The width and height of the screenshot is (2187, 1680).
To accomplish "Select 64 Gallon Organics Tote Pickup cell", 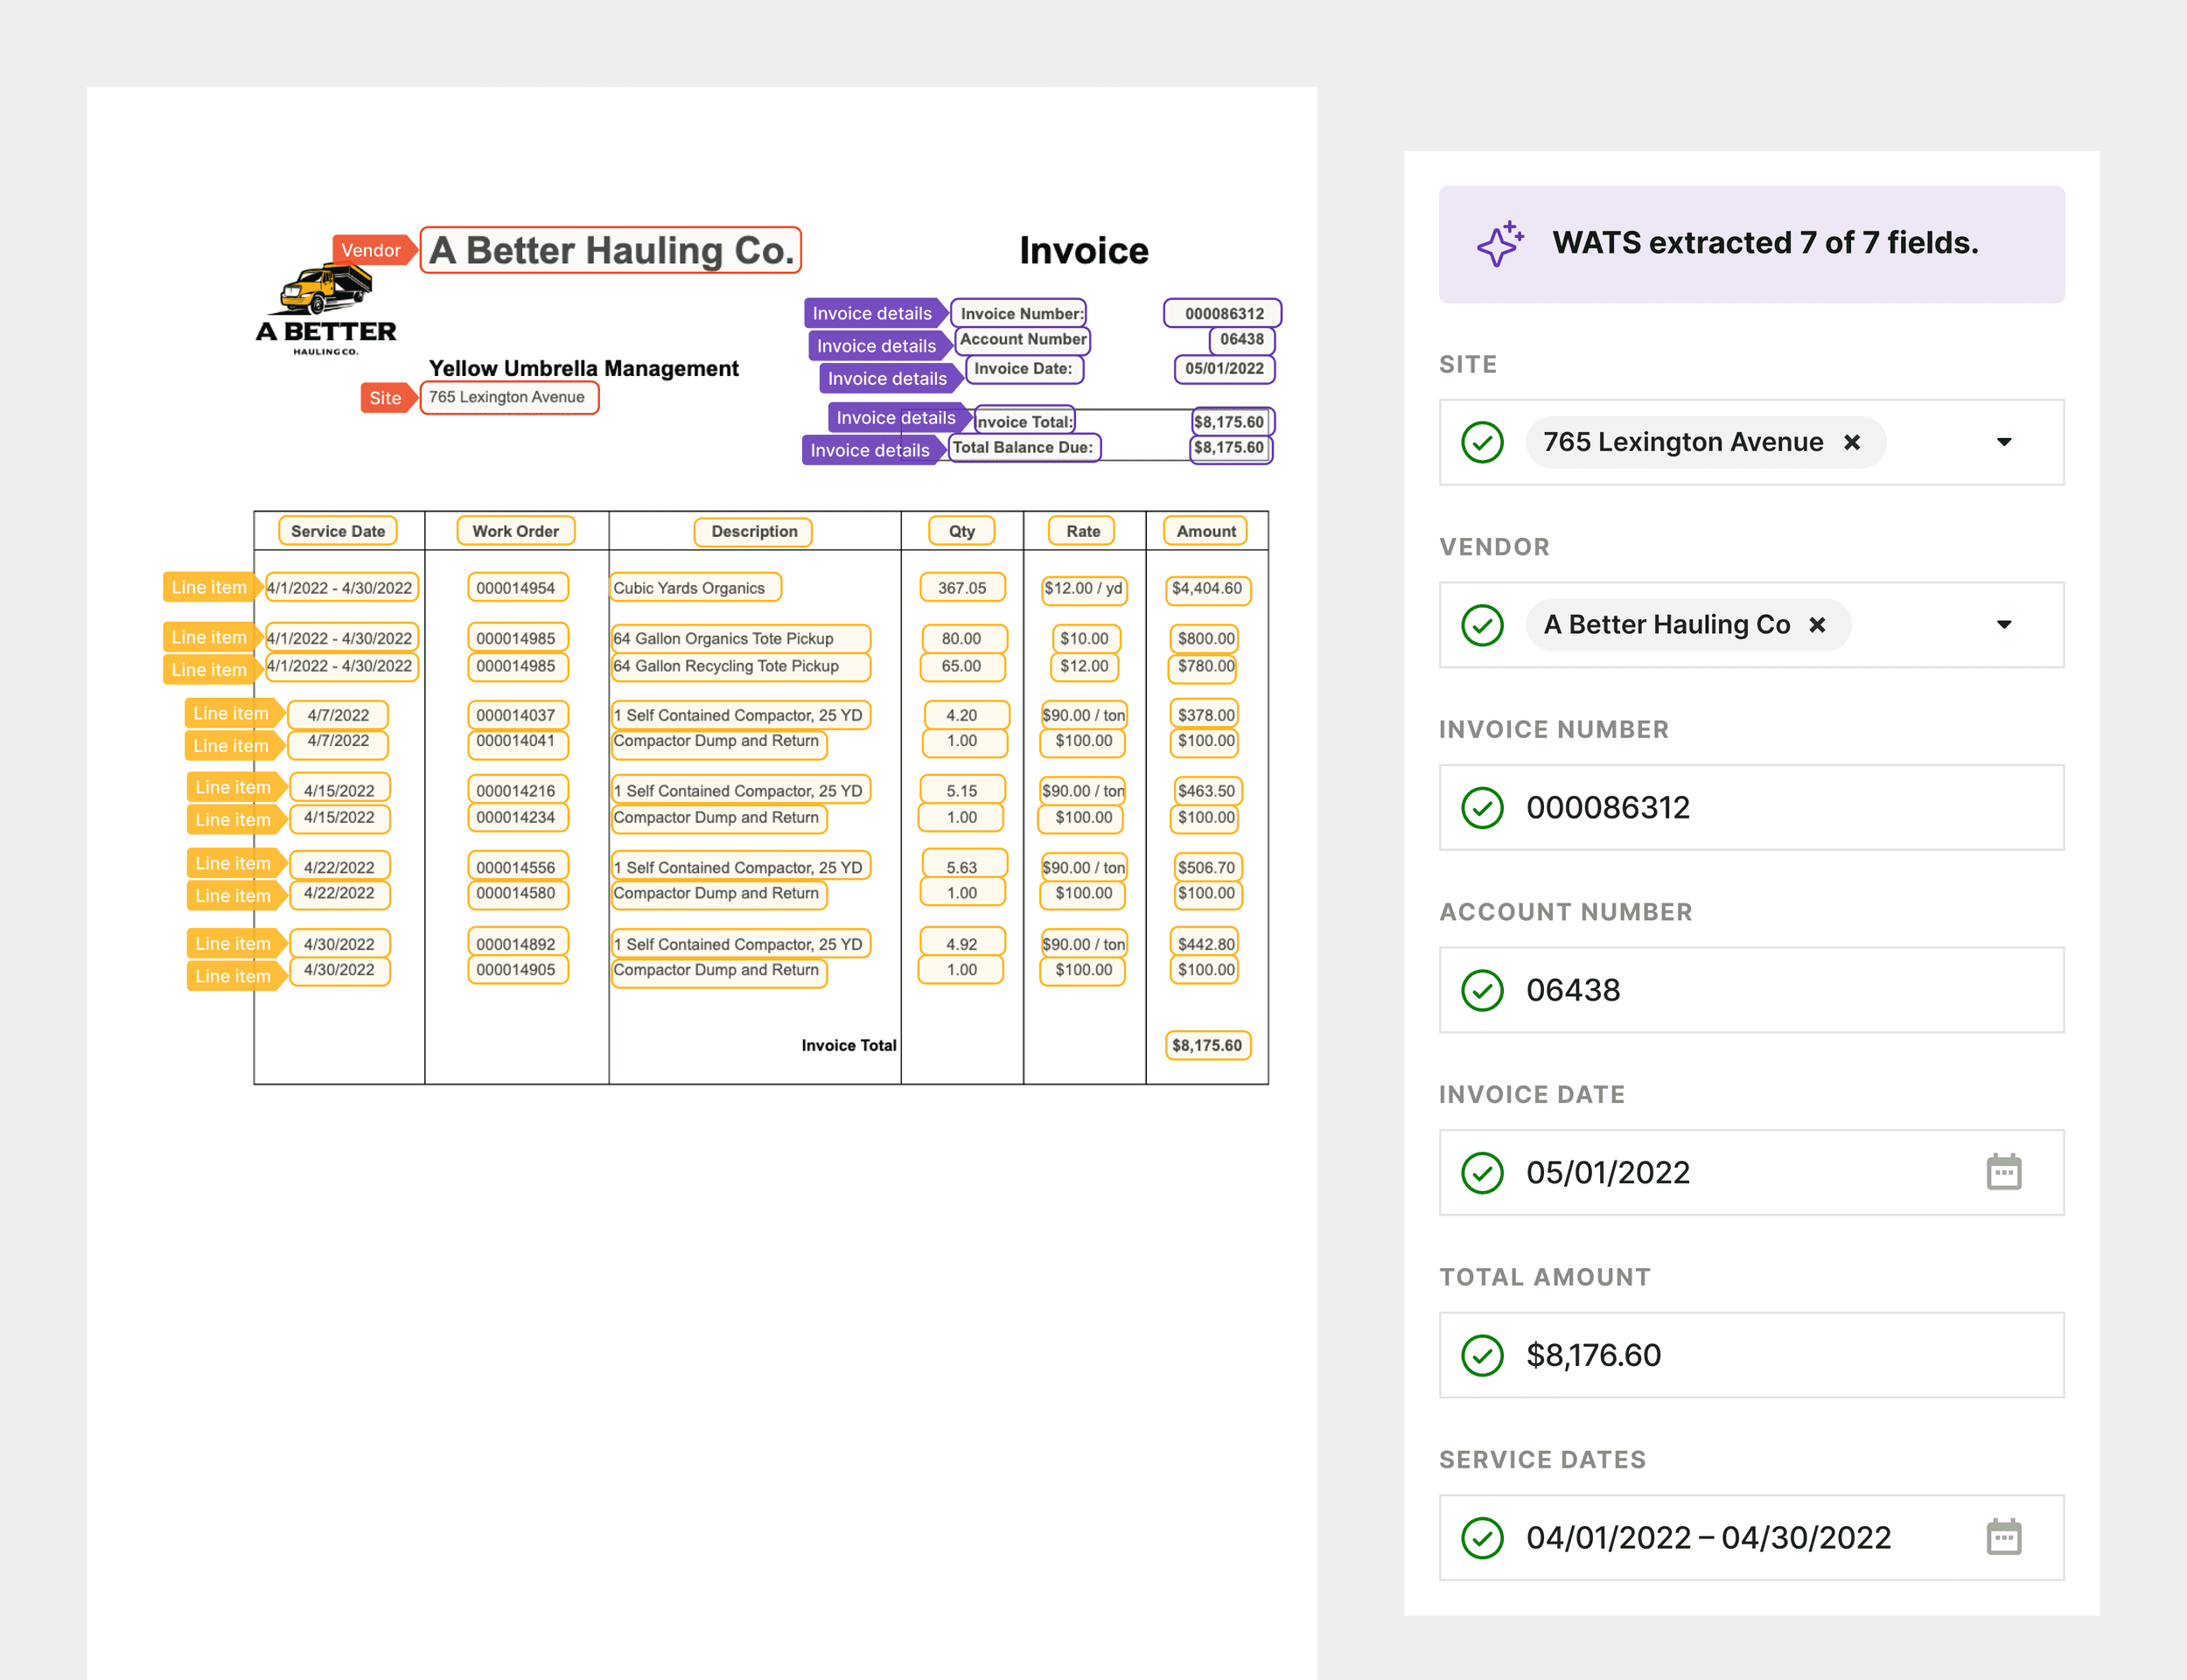I will [741, 639].
